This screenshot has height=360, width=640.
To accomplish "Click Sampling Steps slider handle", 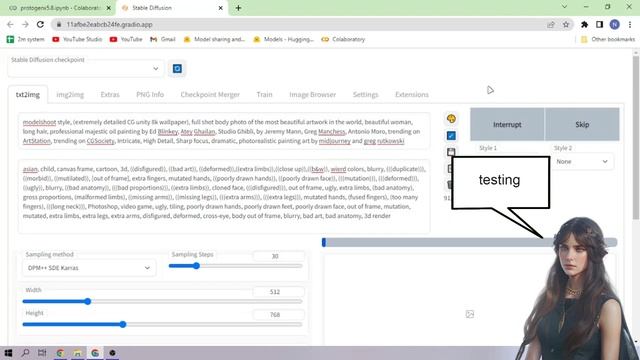I will coord(196,266).
